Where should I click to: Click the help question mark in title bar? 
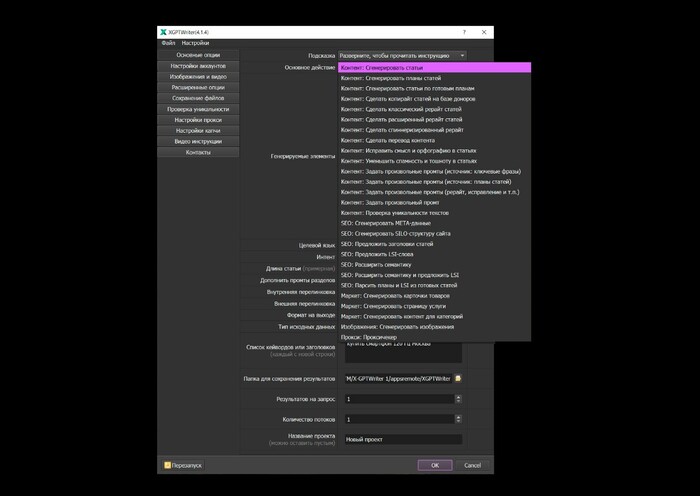tap(464, 32)
